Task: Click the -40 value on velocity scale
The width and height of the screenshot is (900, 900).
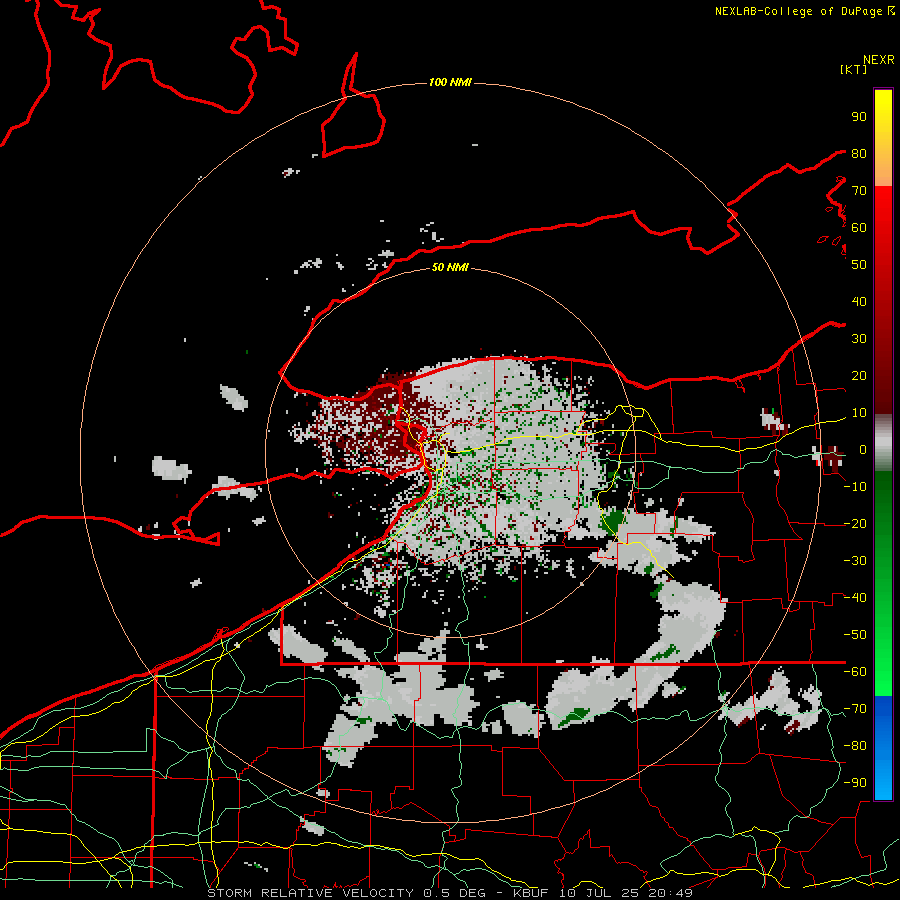Action: point(855,598)
